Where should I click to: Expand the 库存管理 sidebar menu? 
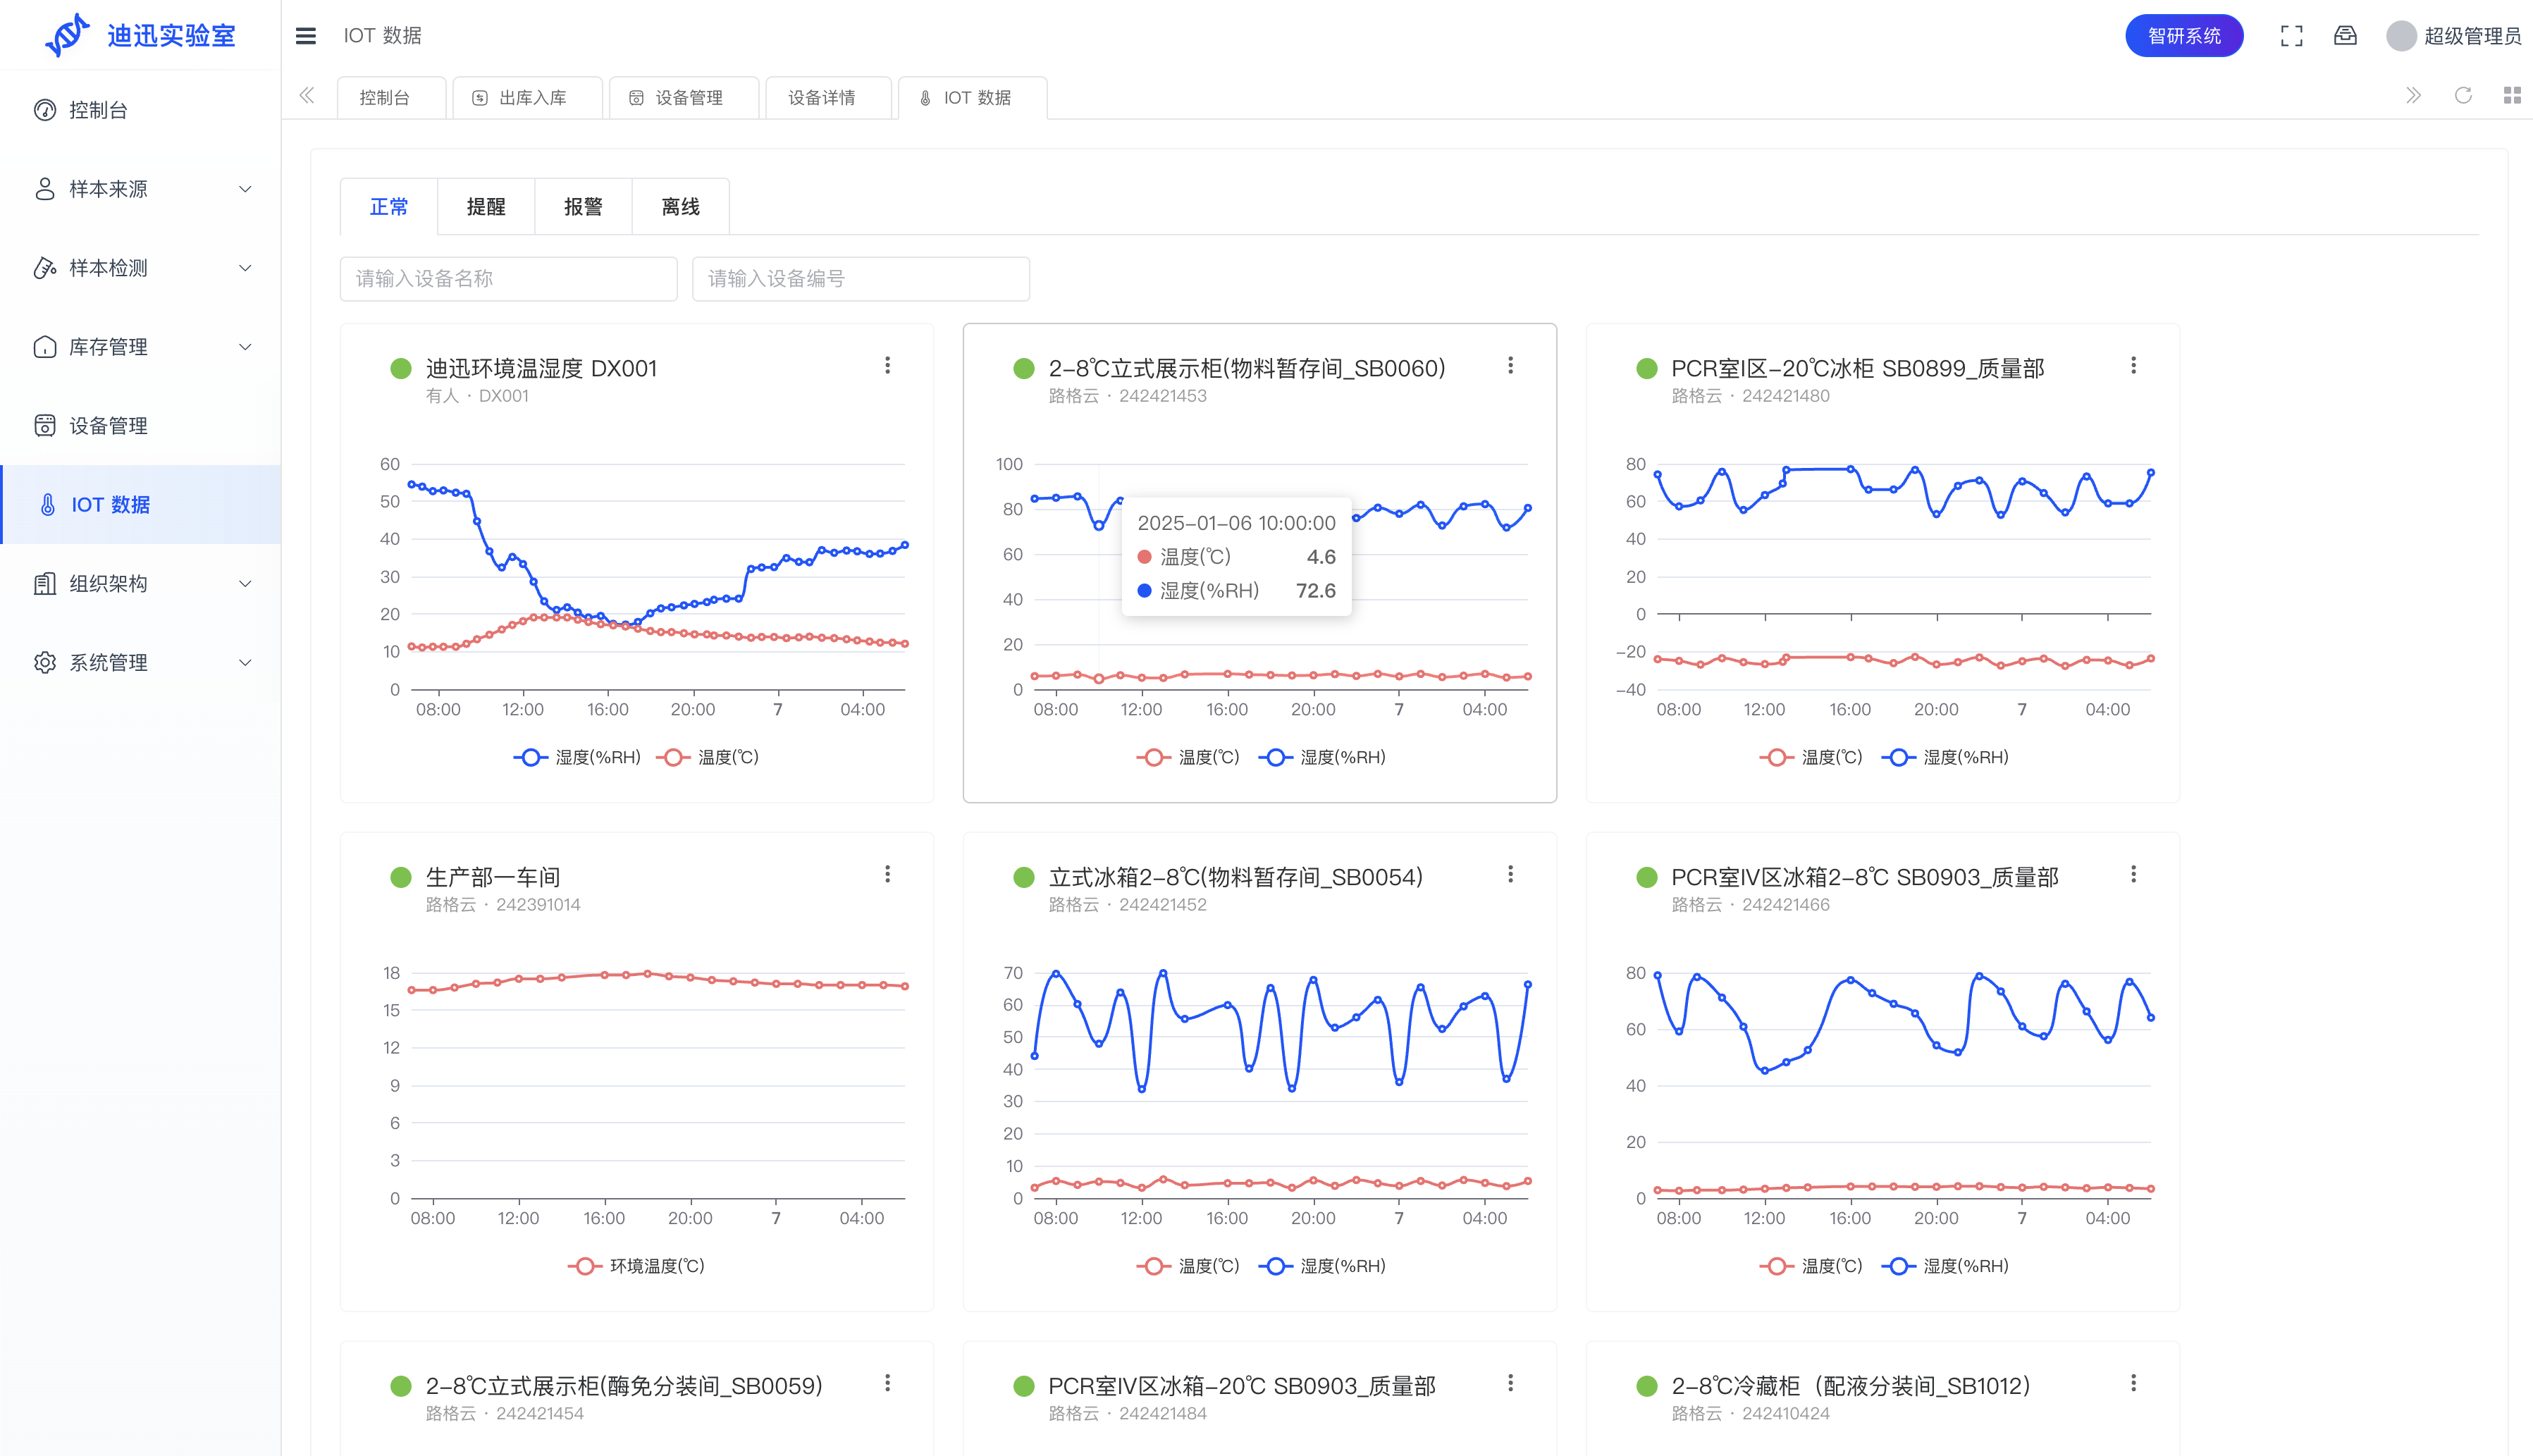pyautogui.click(x=245, y=347)
